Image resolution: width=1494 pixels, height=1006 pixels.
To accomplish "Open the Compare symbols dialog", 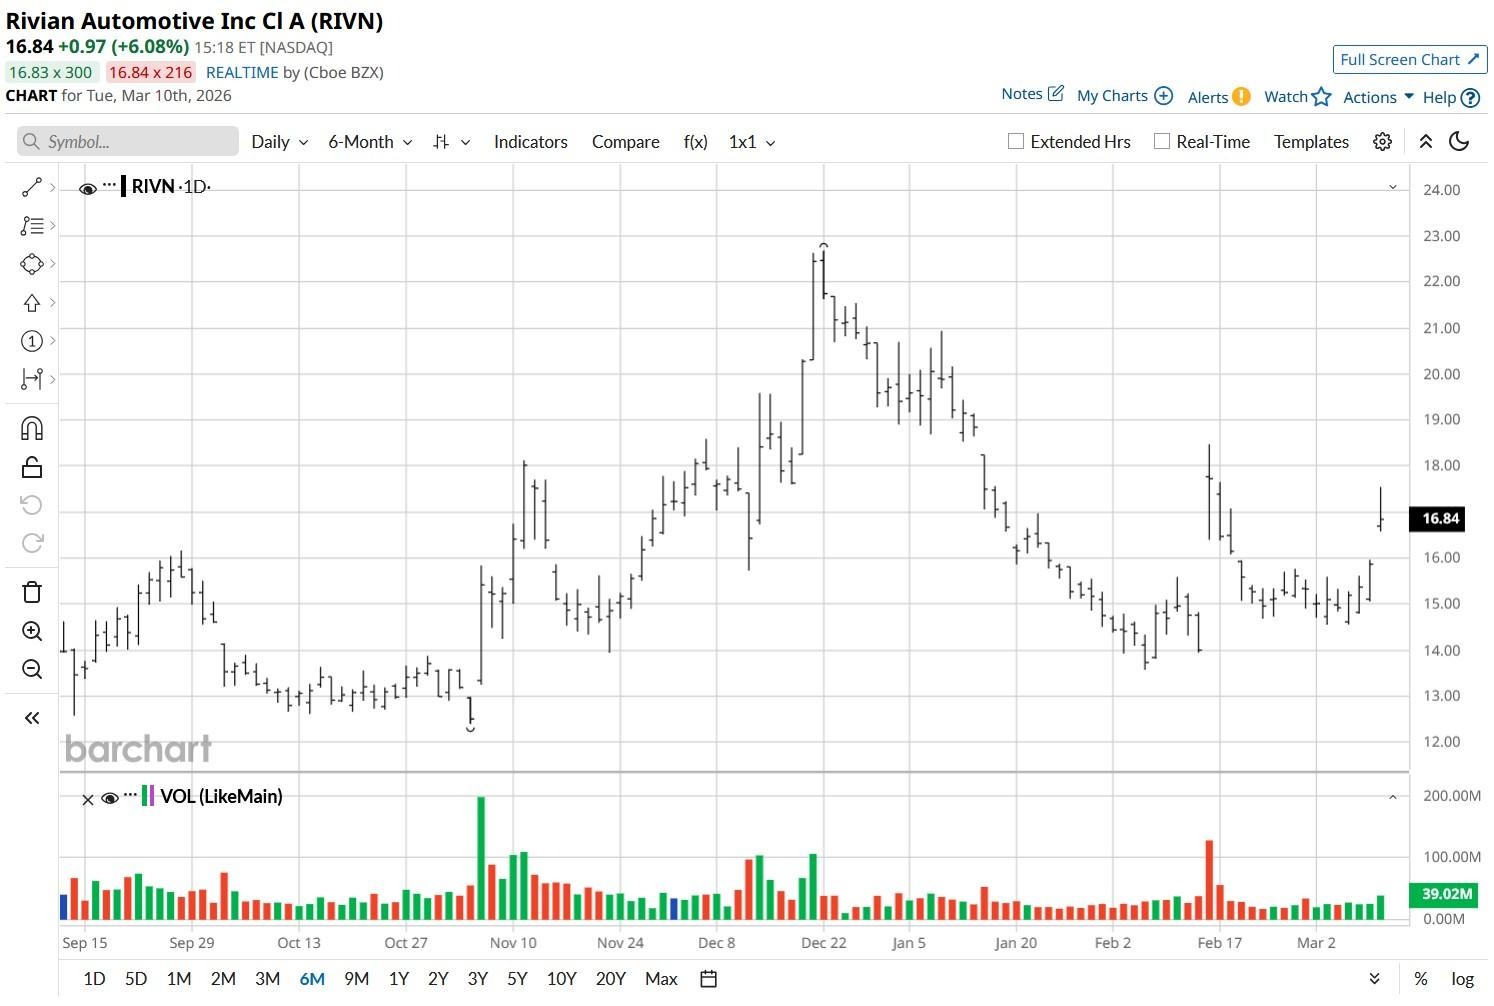I will tap(625, 142).
